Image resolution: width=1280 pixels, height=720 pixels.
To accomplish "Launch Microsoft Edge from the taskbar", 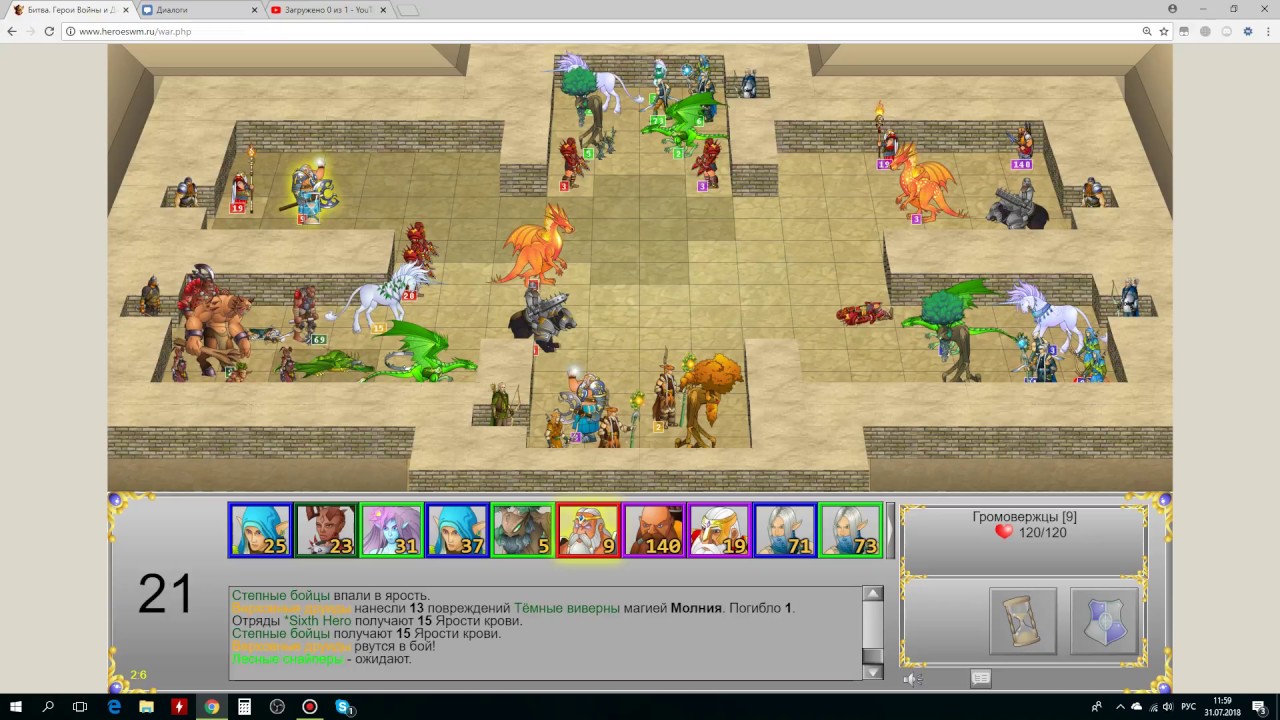I will [x=114, y=707].
